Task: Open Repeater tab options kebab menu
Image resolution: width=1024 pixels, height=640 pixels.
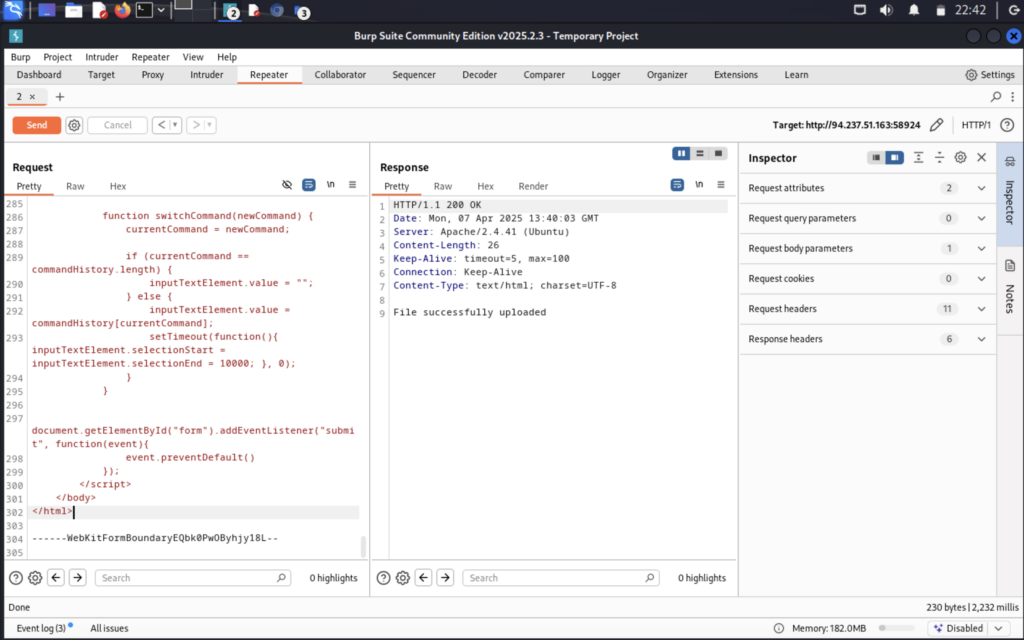Action: coord(1013,97)
